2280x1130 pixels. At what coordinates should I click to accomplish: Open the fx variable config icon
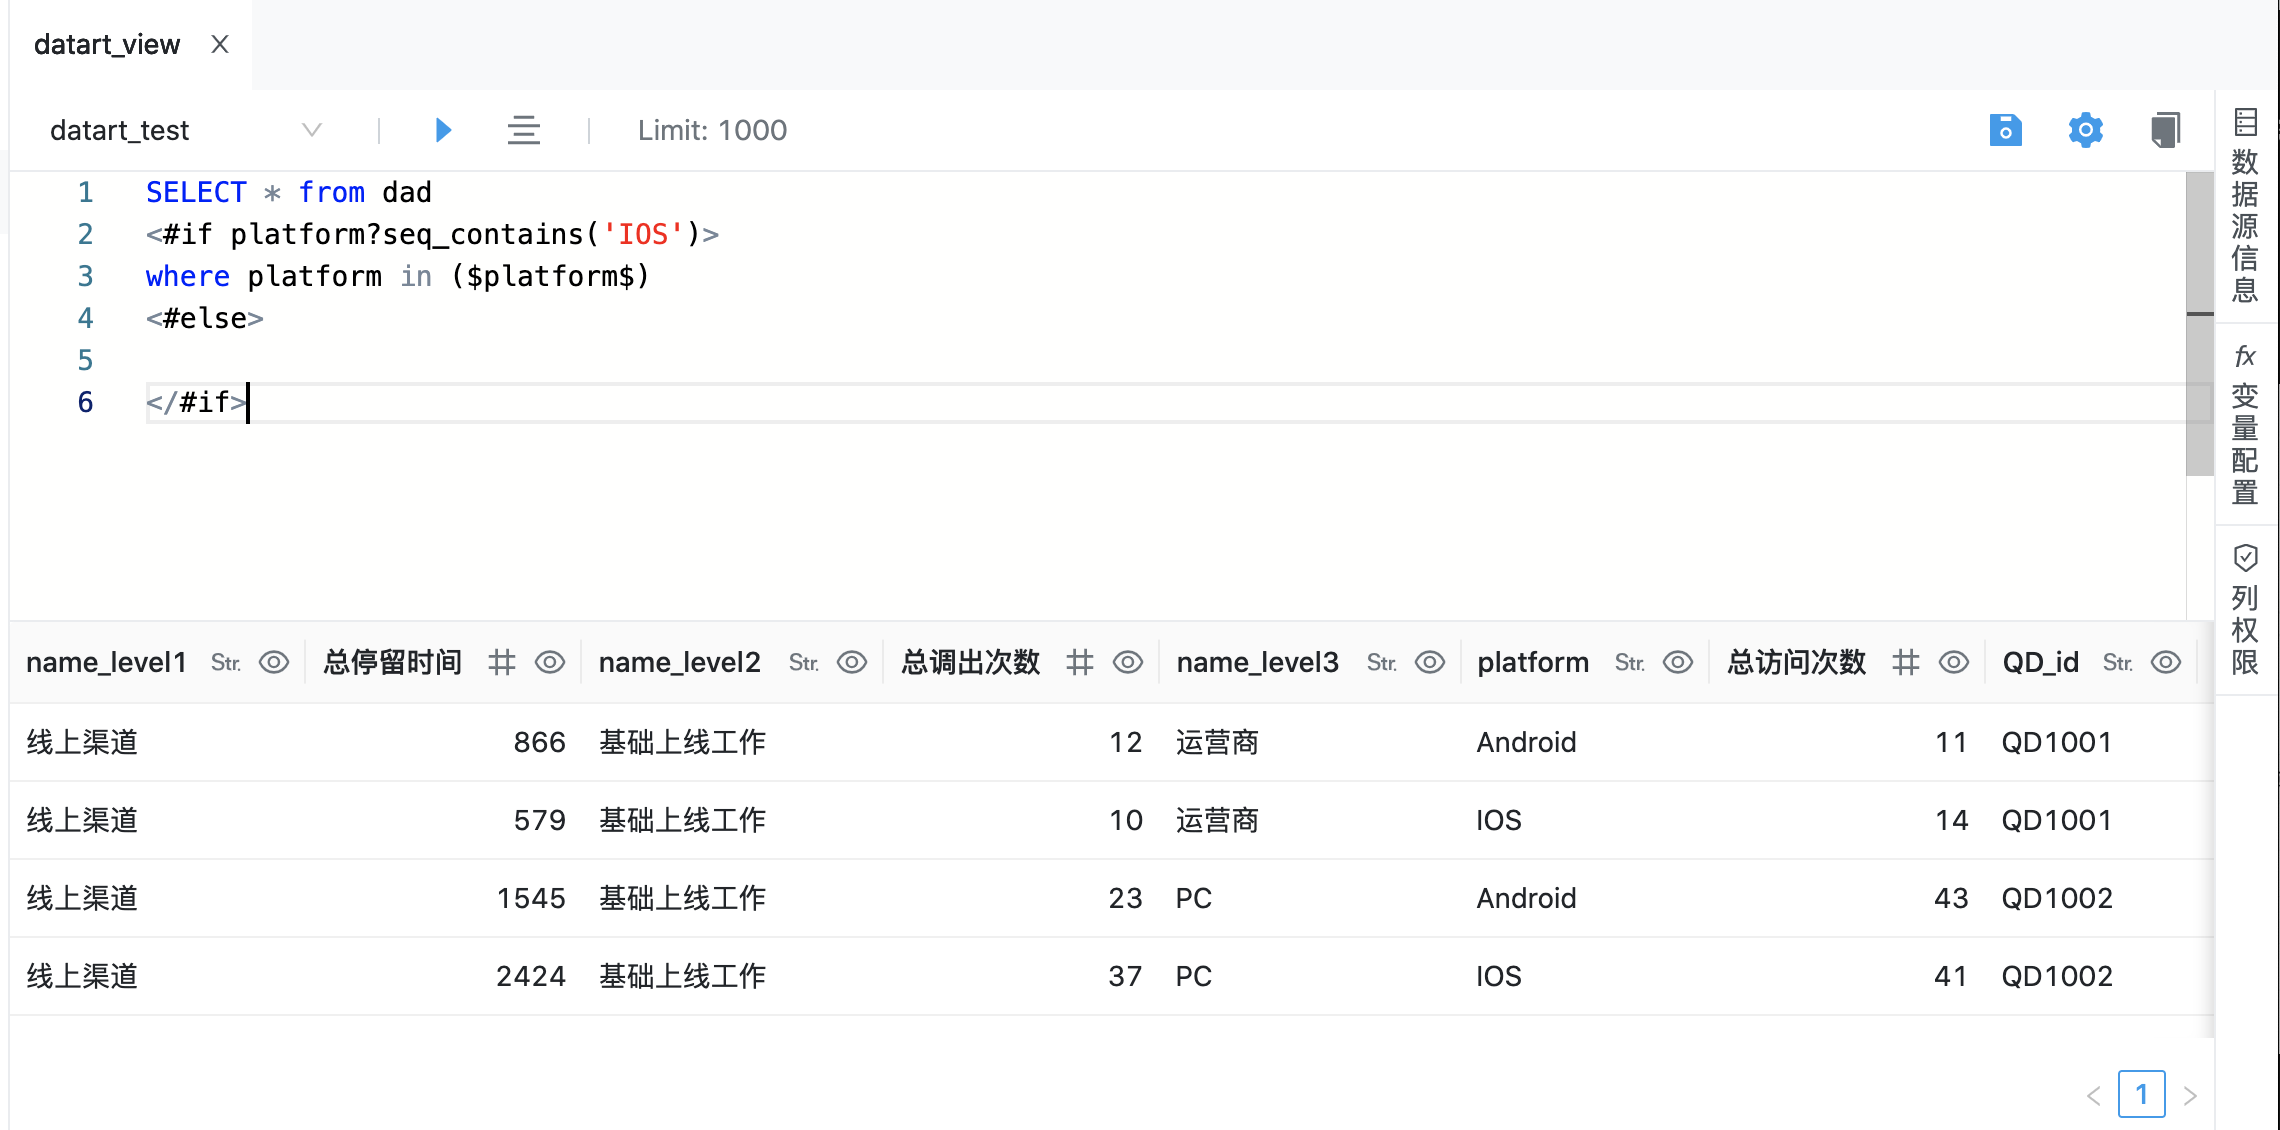2246,356
